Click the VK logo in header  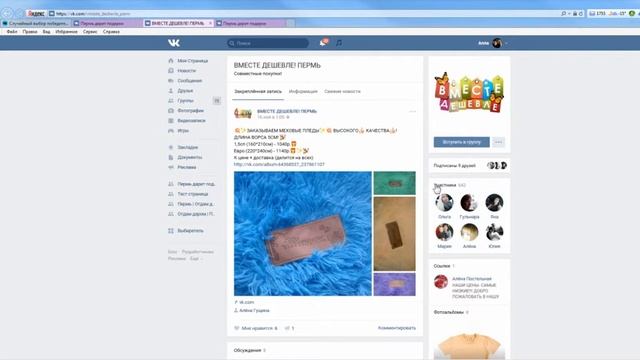pos(174,43)
